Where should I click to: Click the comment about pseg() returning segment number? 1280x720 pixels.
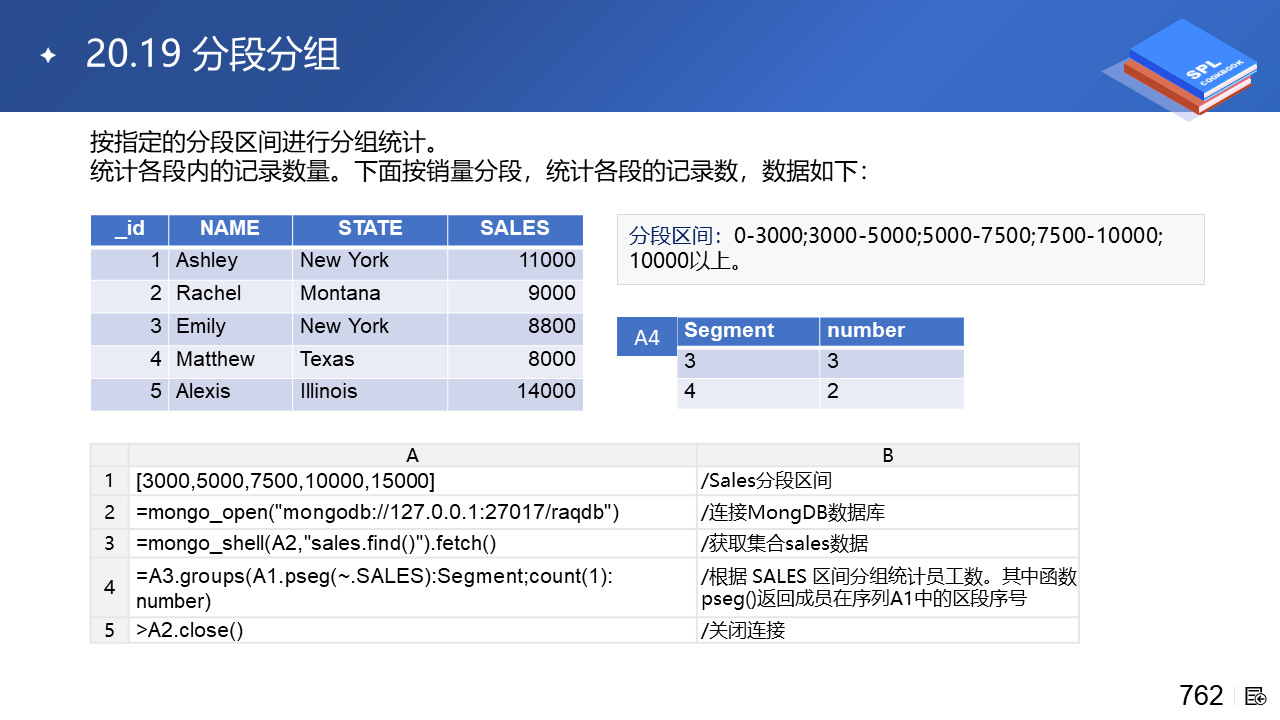[x=888, y=588]
